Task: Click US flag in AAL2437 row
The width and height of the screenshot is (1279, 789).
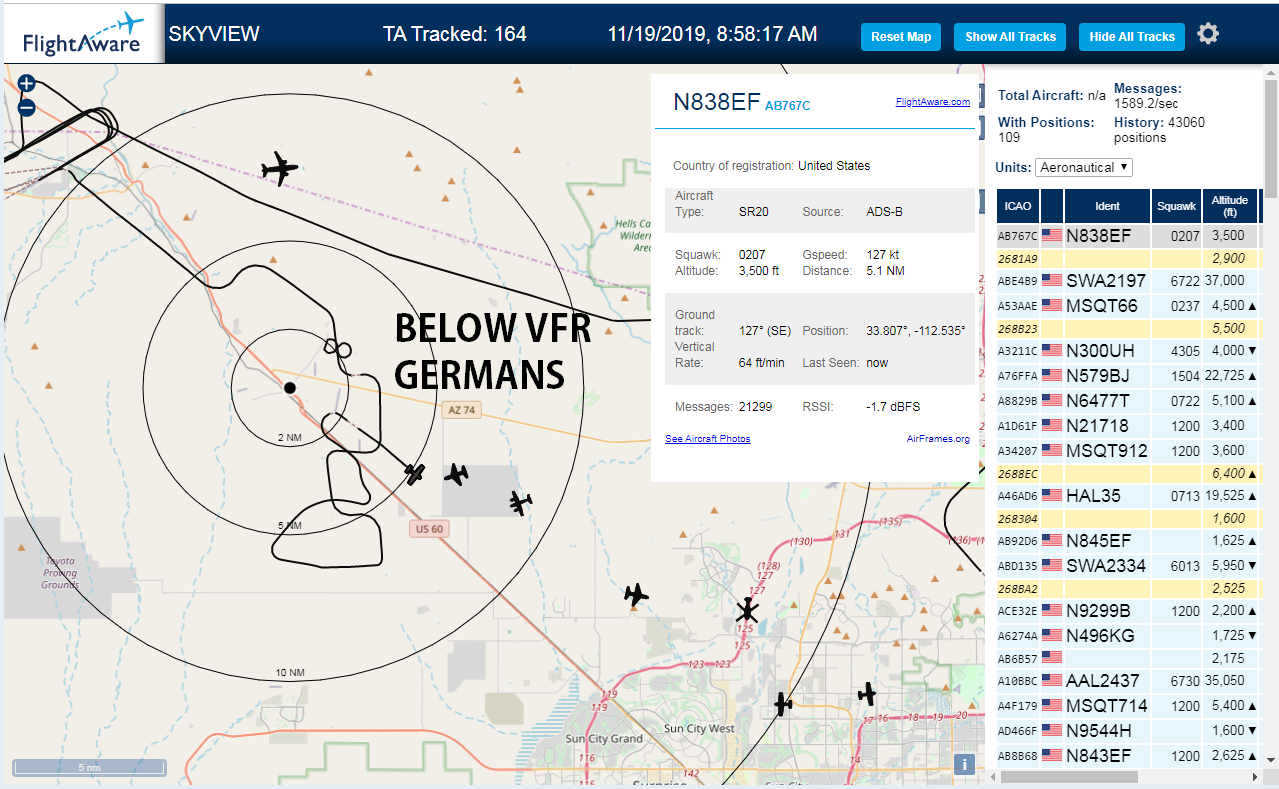Action: [x=1052, y=681]
